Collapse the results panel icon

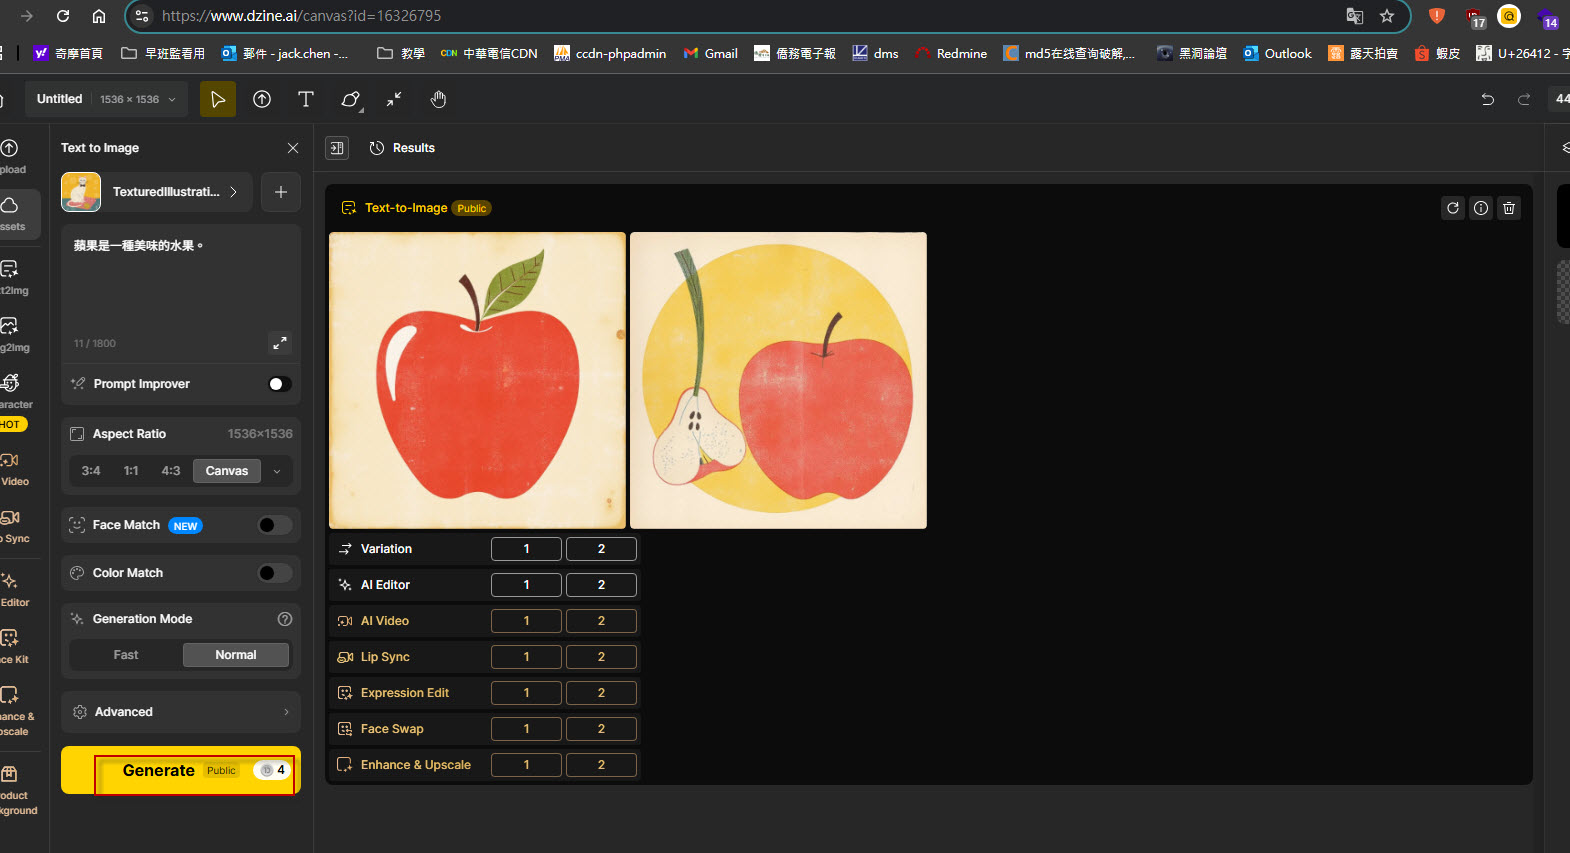[337, 148]
